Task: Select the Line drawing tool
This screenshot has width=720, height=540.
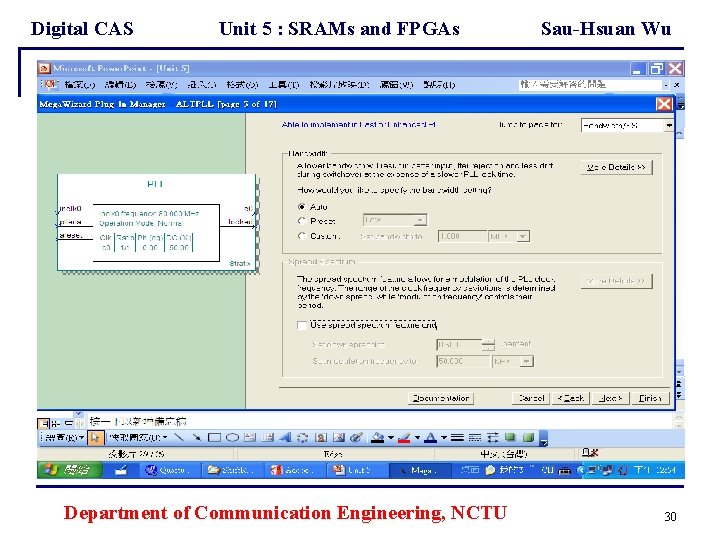Action: coord(179,438)
